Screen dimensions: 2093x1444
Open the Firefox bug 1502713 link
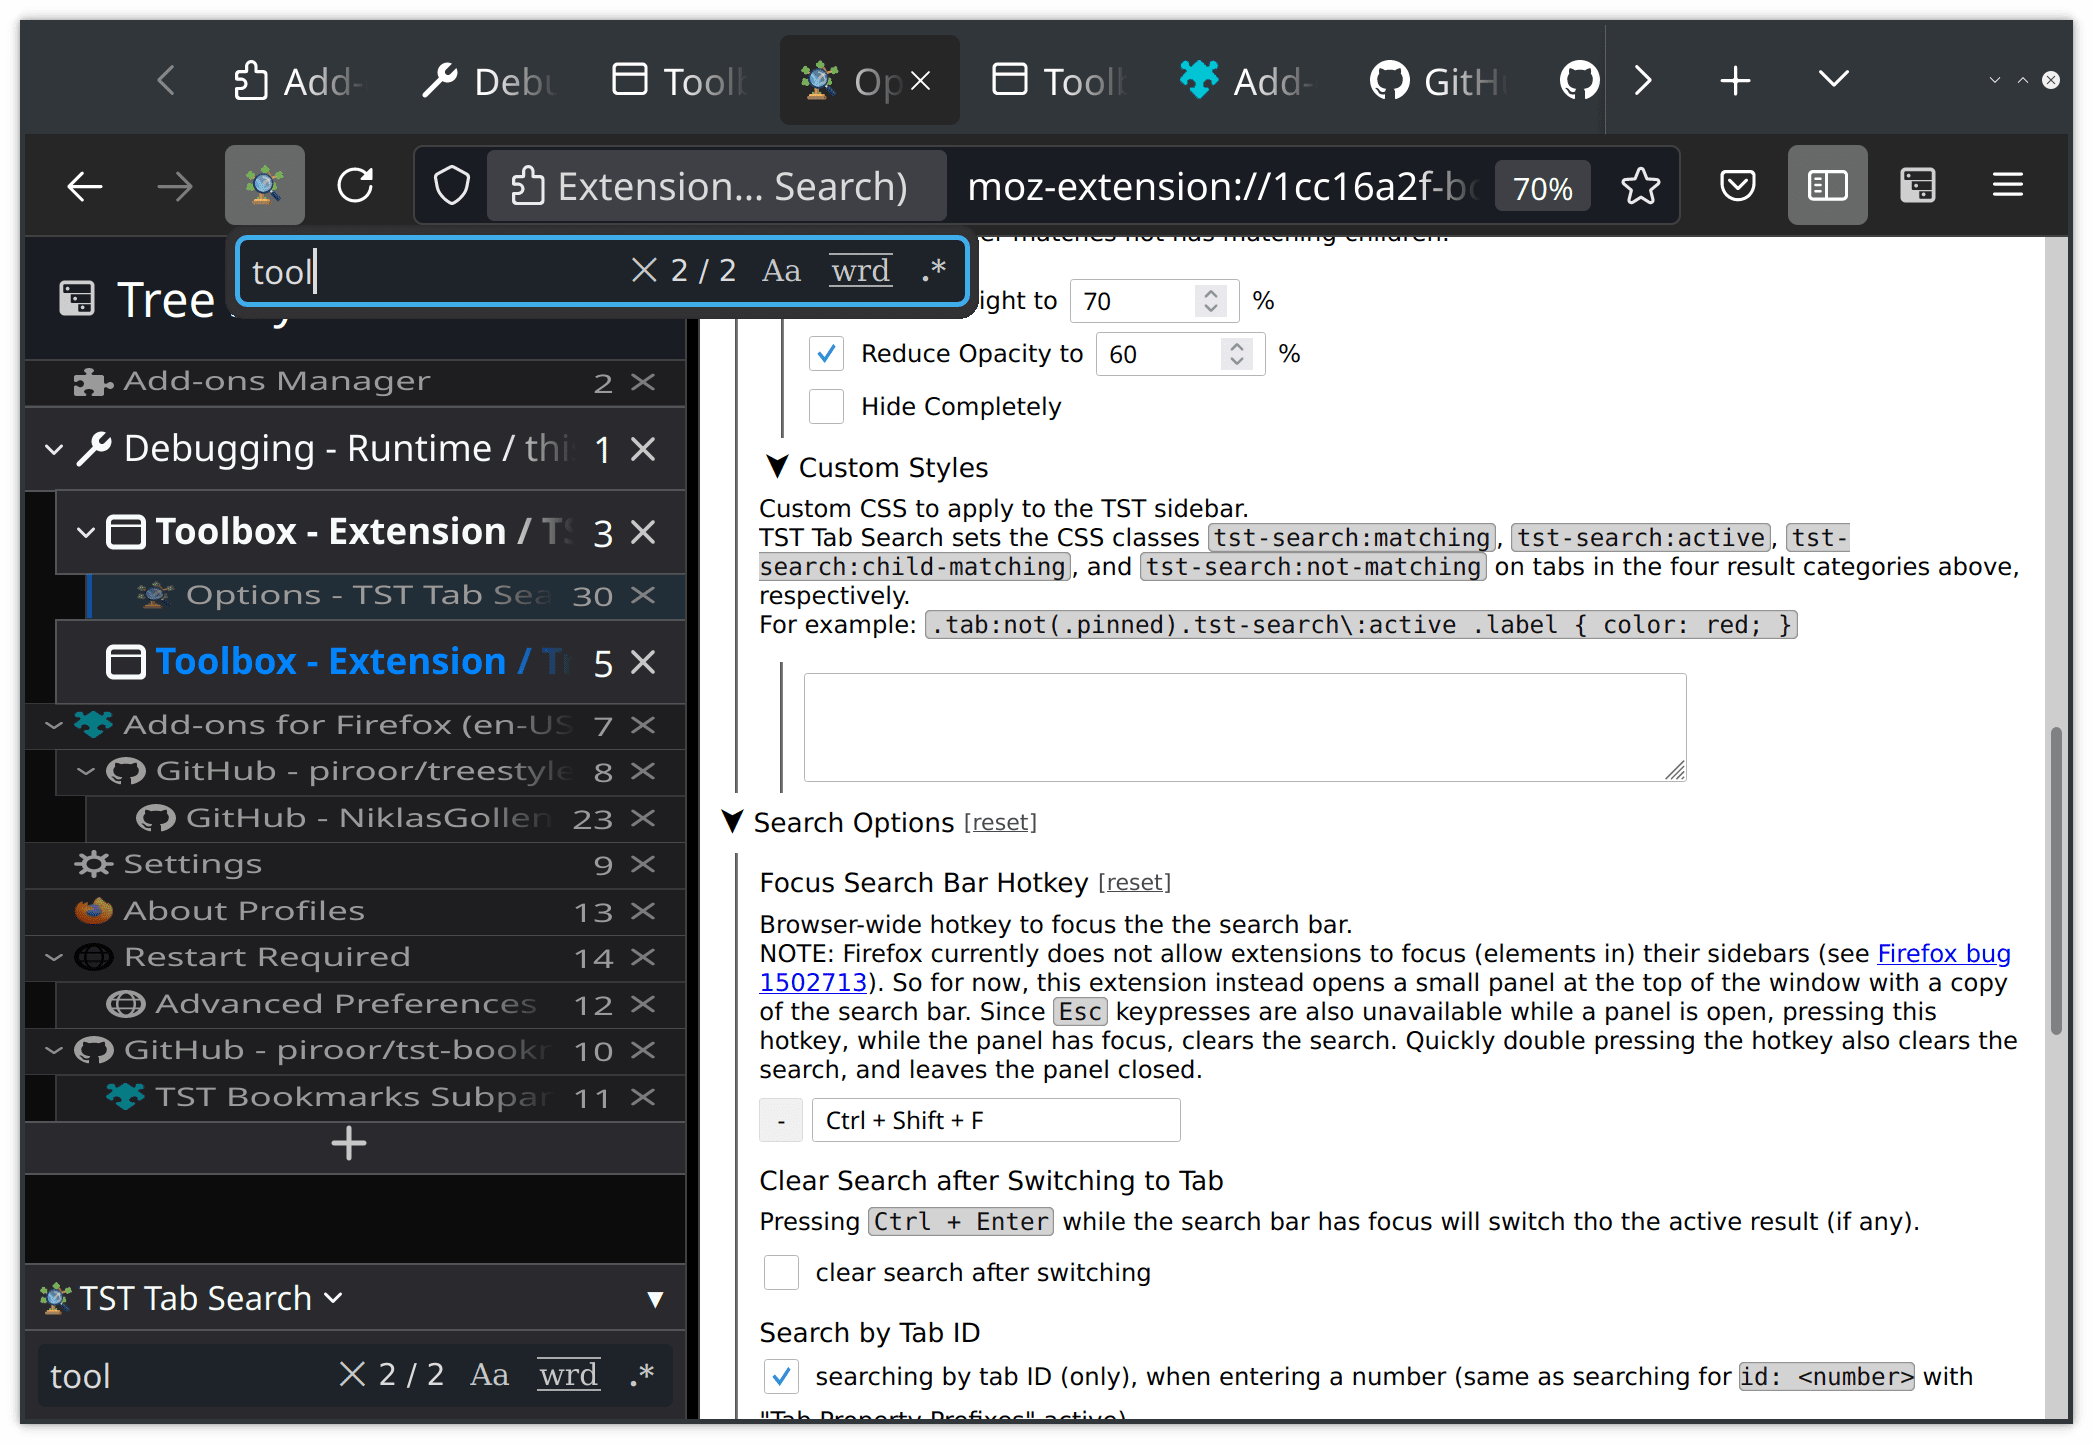tap(1943, 954)
